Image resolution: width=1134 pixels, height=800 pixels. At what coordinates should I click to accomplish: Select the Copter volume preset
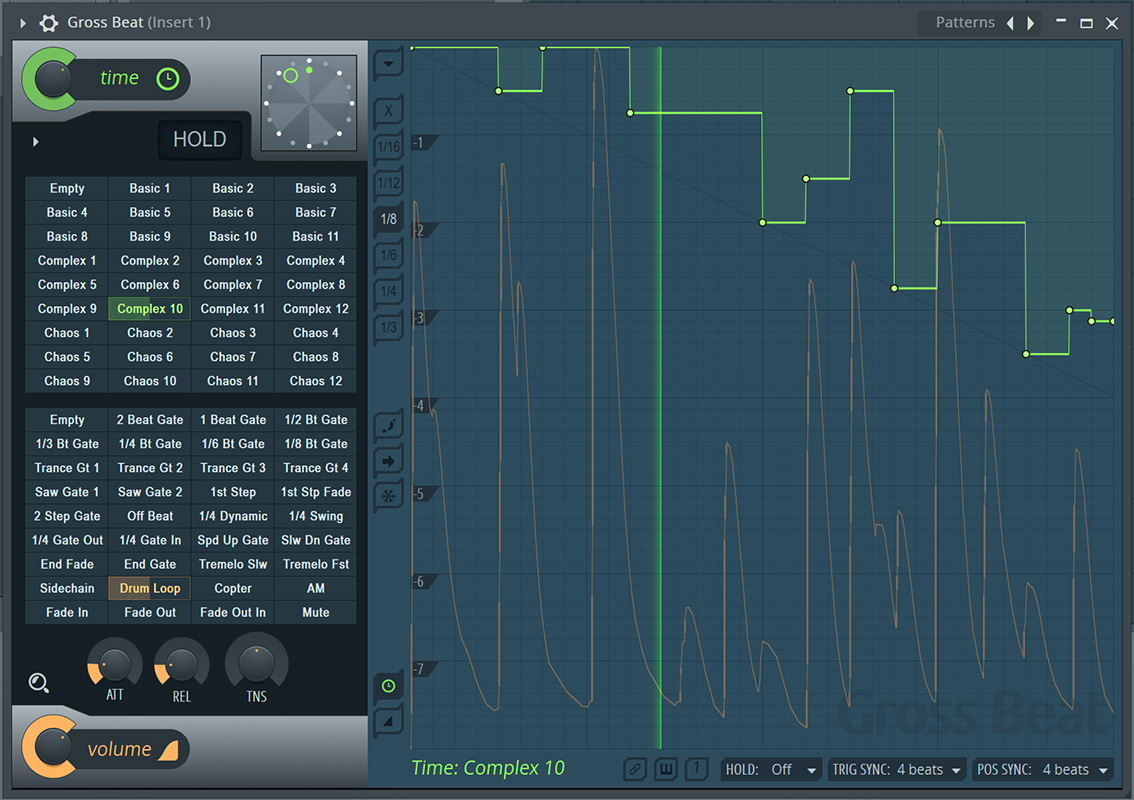(233, 588)
